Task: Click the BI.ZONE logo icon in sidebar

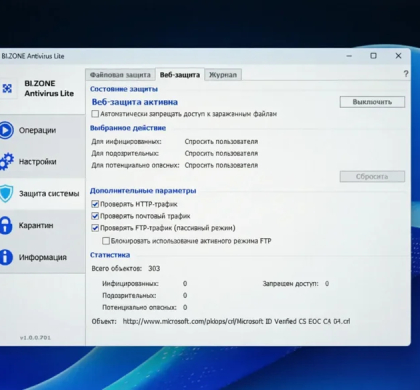Action: click(x=7, y=88)
